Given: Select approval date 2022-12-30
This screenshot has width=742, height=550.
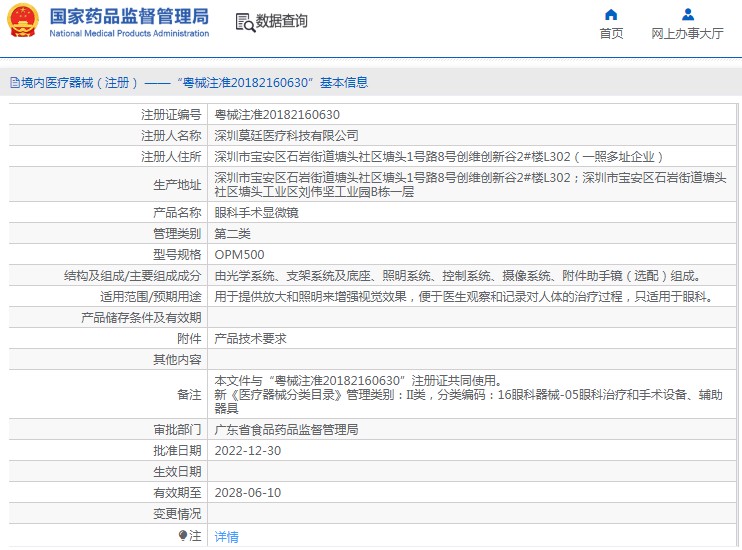Looking at the screenshot, I should [x=247, y=451].
